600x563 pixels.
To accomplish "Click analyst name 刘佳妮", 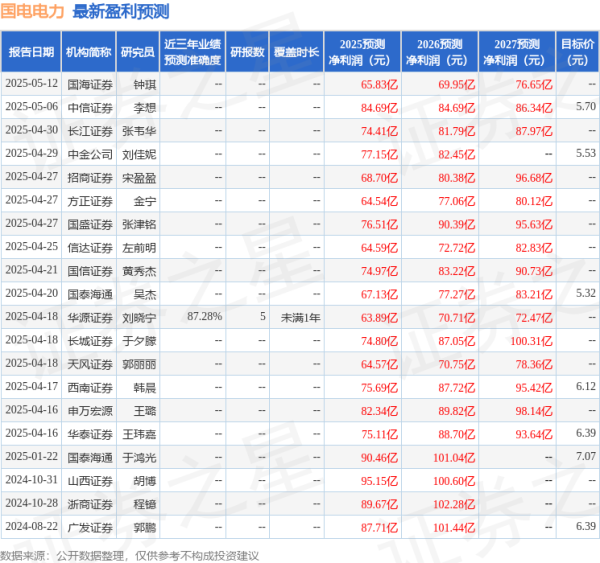I will pyautogui.click(x=139, y=155).
